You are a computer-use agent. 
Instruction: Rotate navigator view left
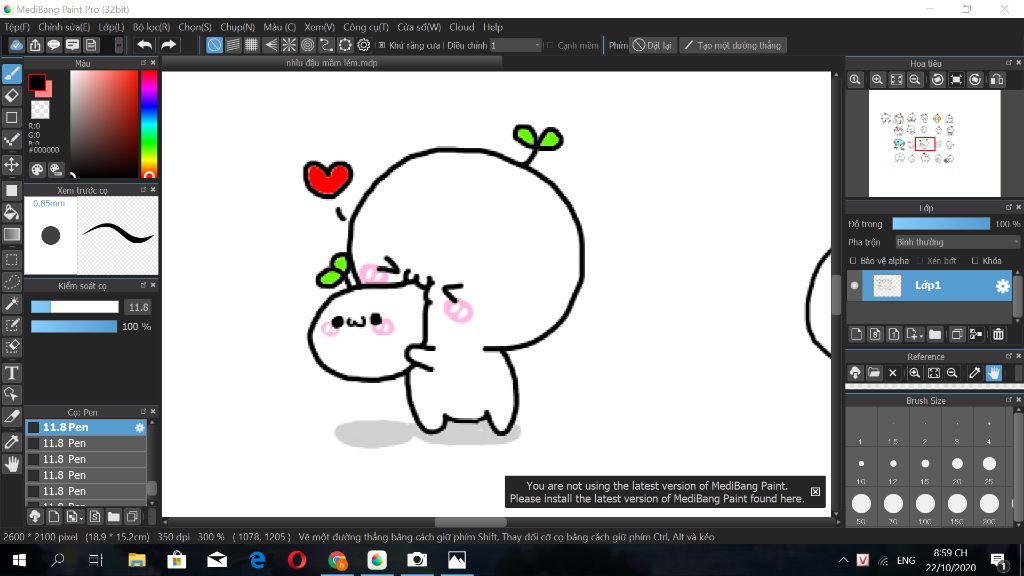[x=937, y=80]
